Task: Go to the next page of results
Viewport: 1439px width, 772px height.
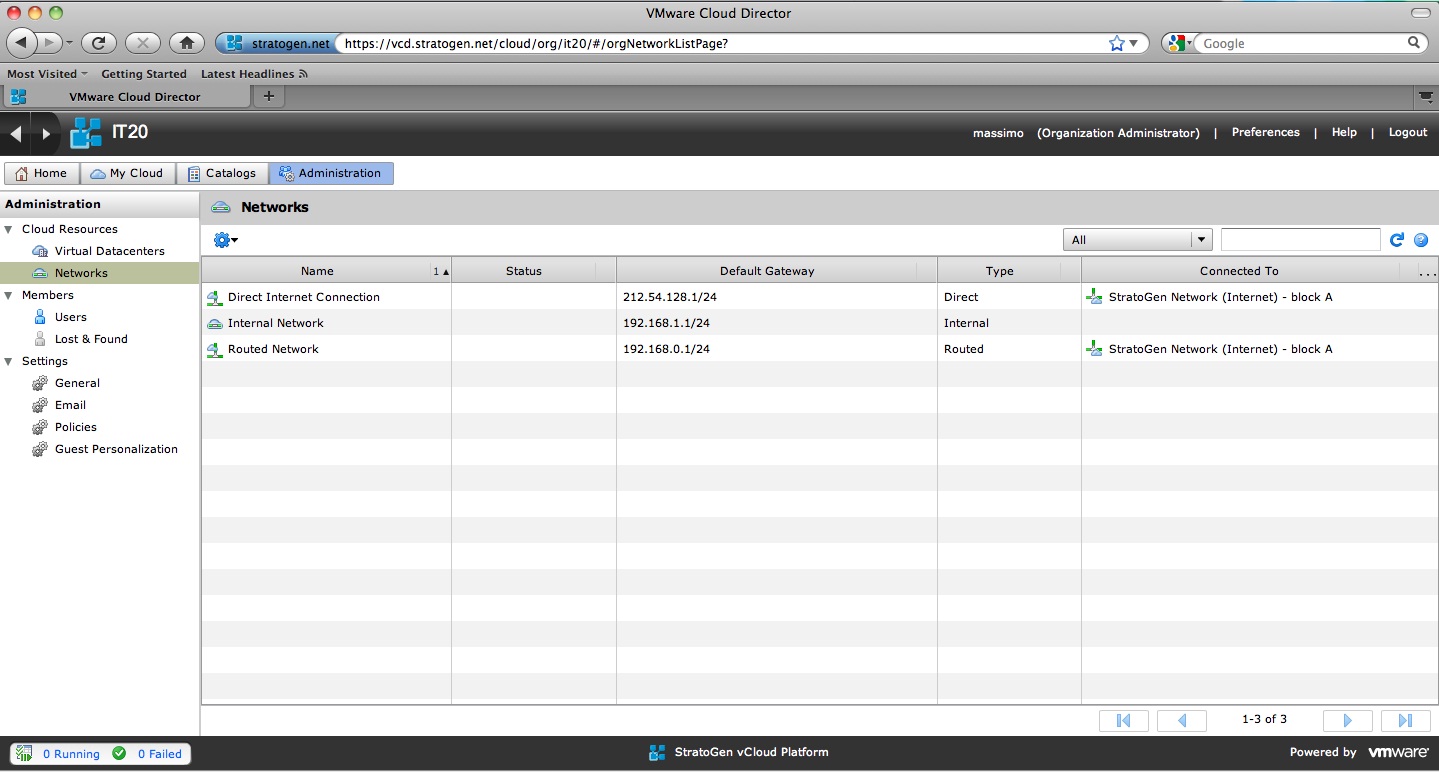Action: pos(1347,720)
